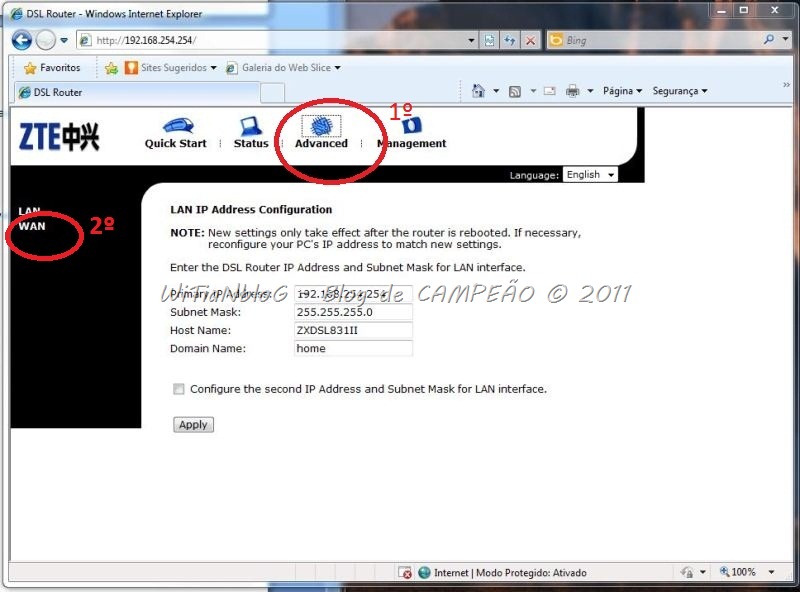
Task: Open the Favoritos star button
Action: click(52, 67)
